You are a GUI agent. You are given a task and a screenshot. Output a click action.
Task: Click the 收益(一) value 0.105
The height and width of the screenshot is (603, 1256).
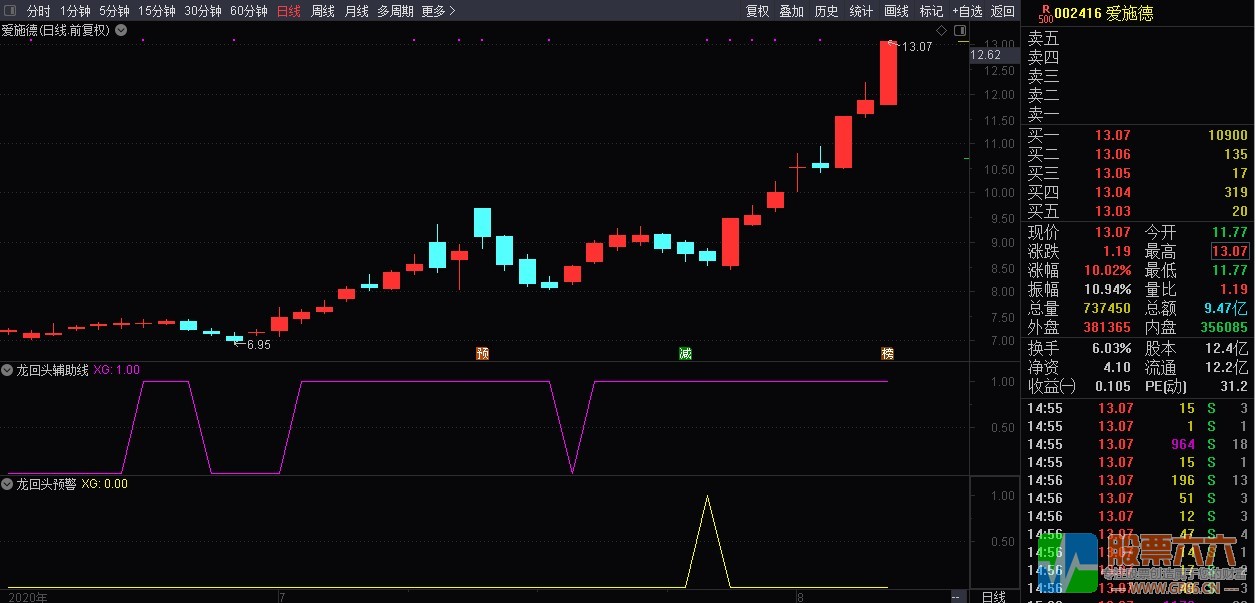click(x=1113, y=386)
